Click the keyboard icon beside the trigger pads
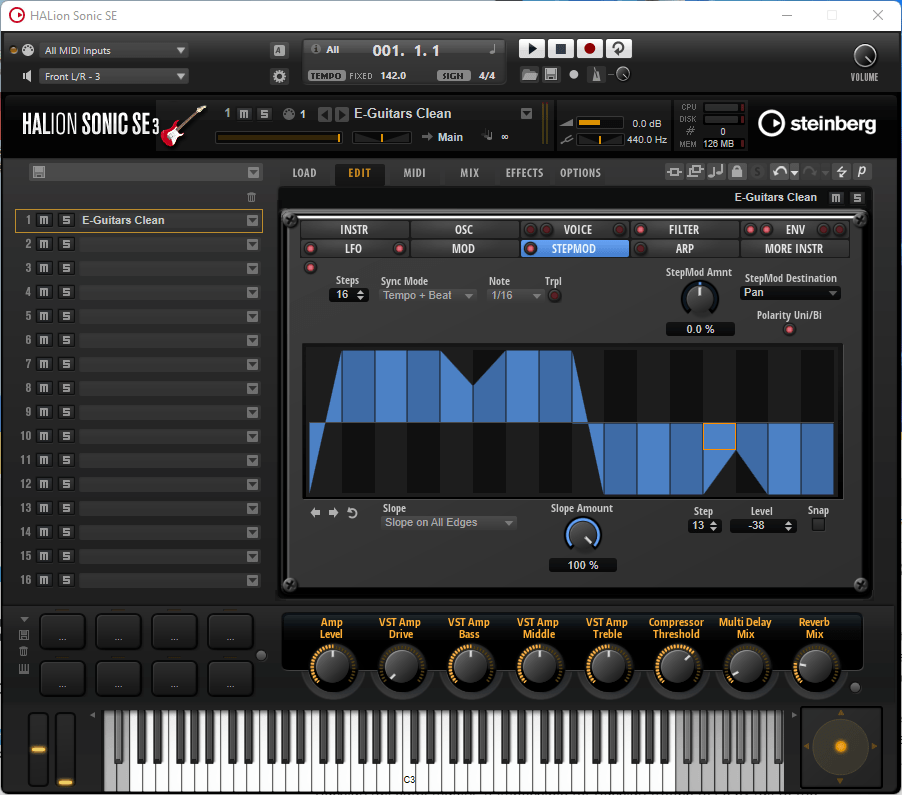Image resolution: width=902 pixels, height=795 pixels. pos(24,668)
